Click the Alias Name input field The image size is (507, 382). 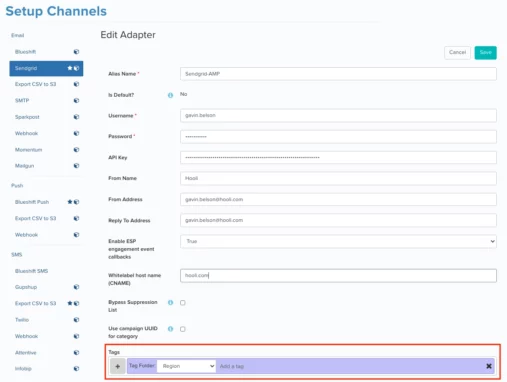click(338, 74)
